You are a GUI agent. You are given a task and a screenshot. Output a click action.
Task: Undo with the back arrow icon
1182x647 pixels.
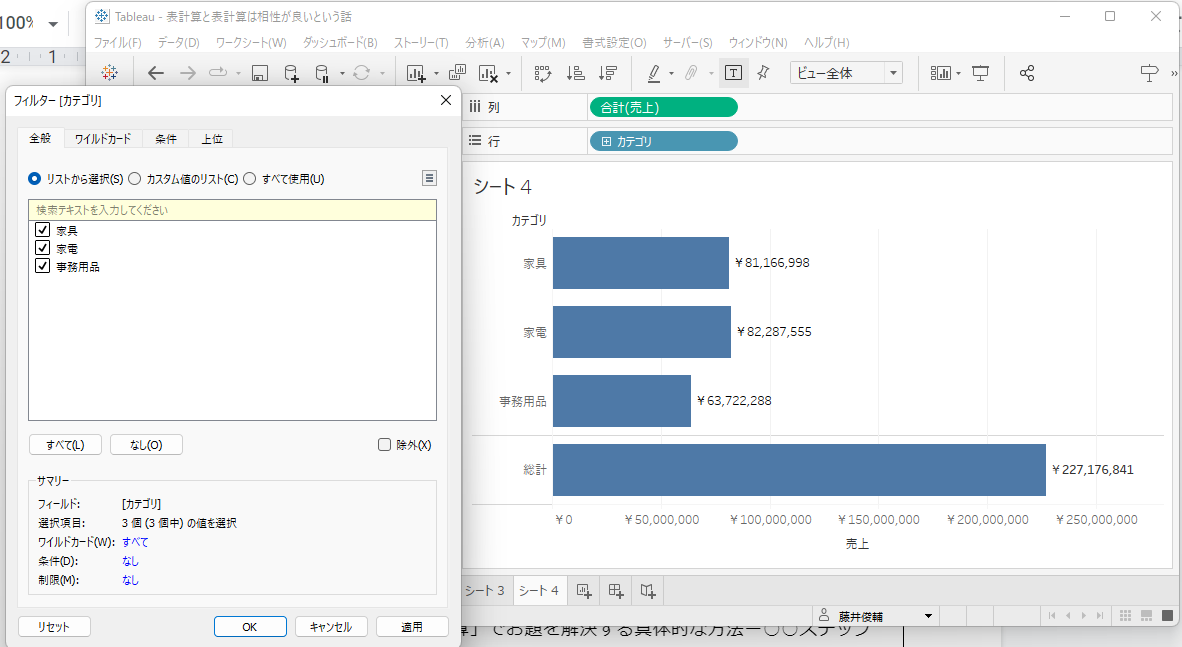[x=155, y=73]
